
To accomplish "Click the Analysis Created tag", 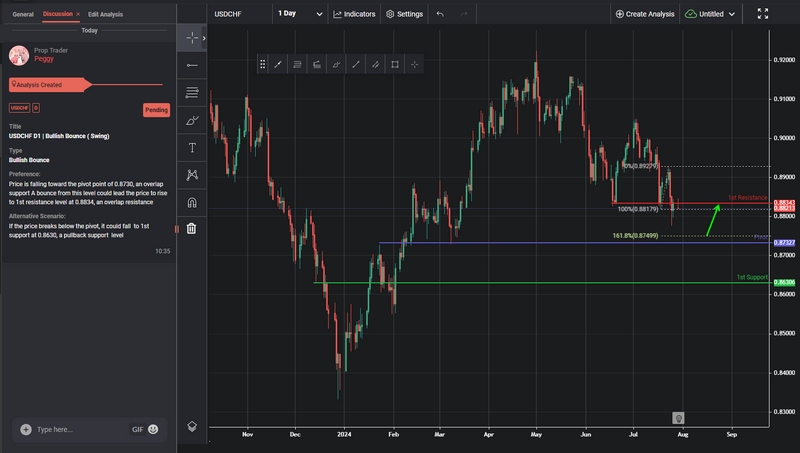I will tap(50, 85).
